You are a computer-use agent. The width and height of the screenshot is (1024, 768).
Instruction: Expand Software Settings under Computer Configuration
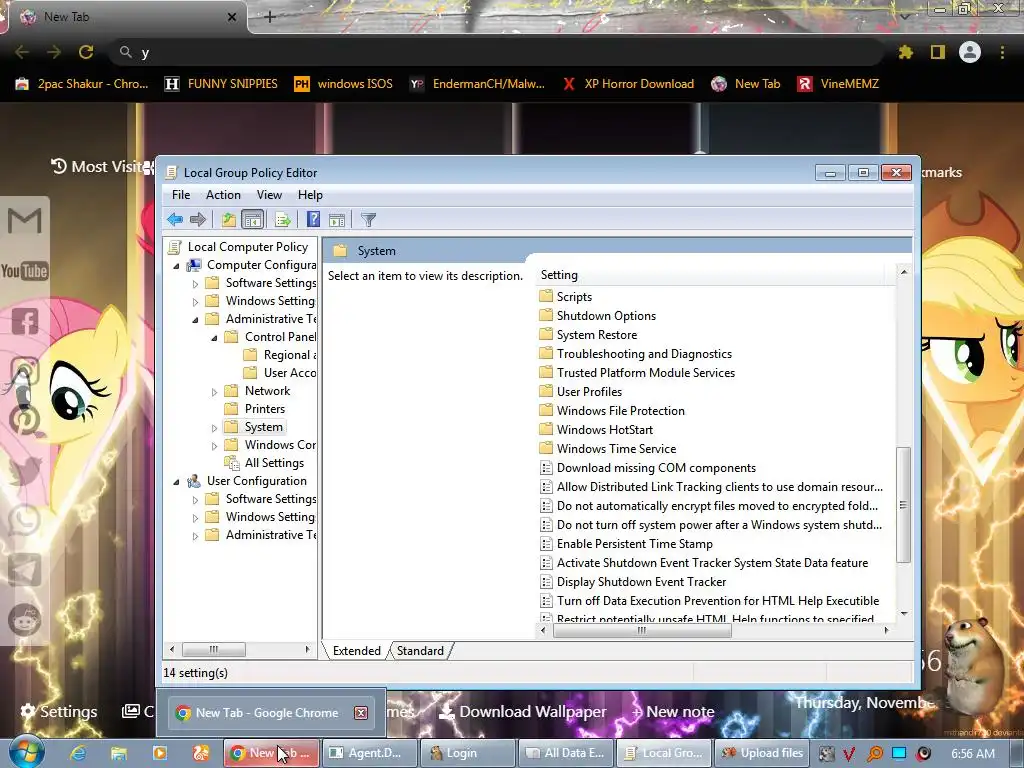(195, 284)
